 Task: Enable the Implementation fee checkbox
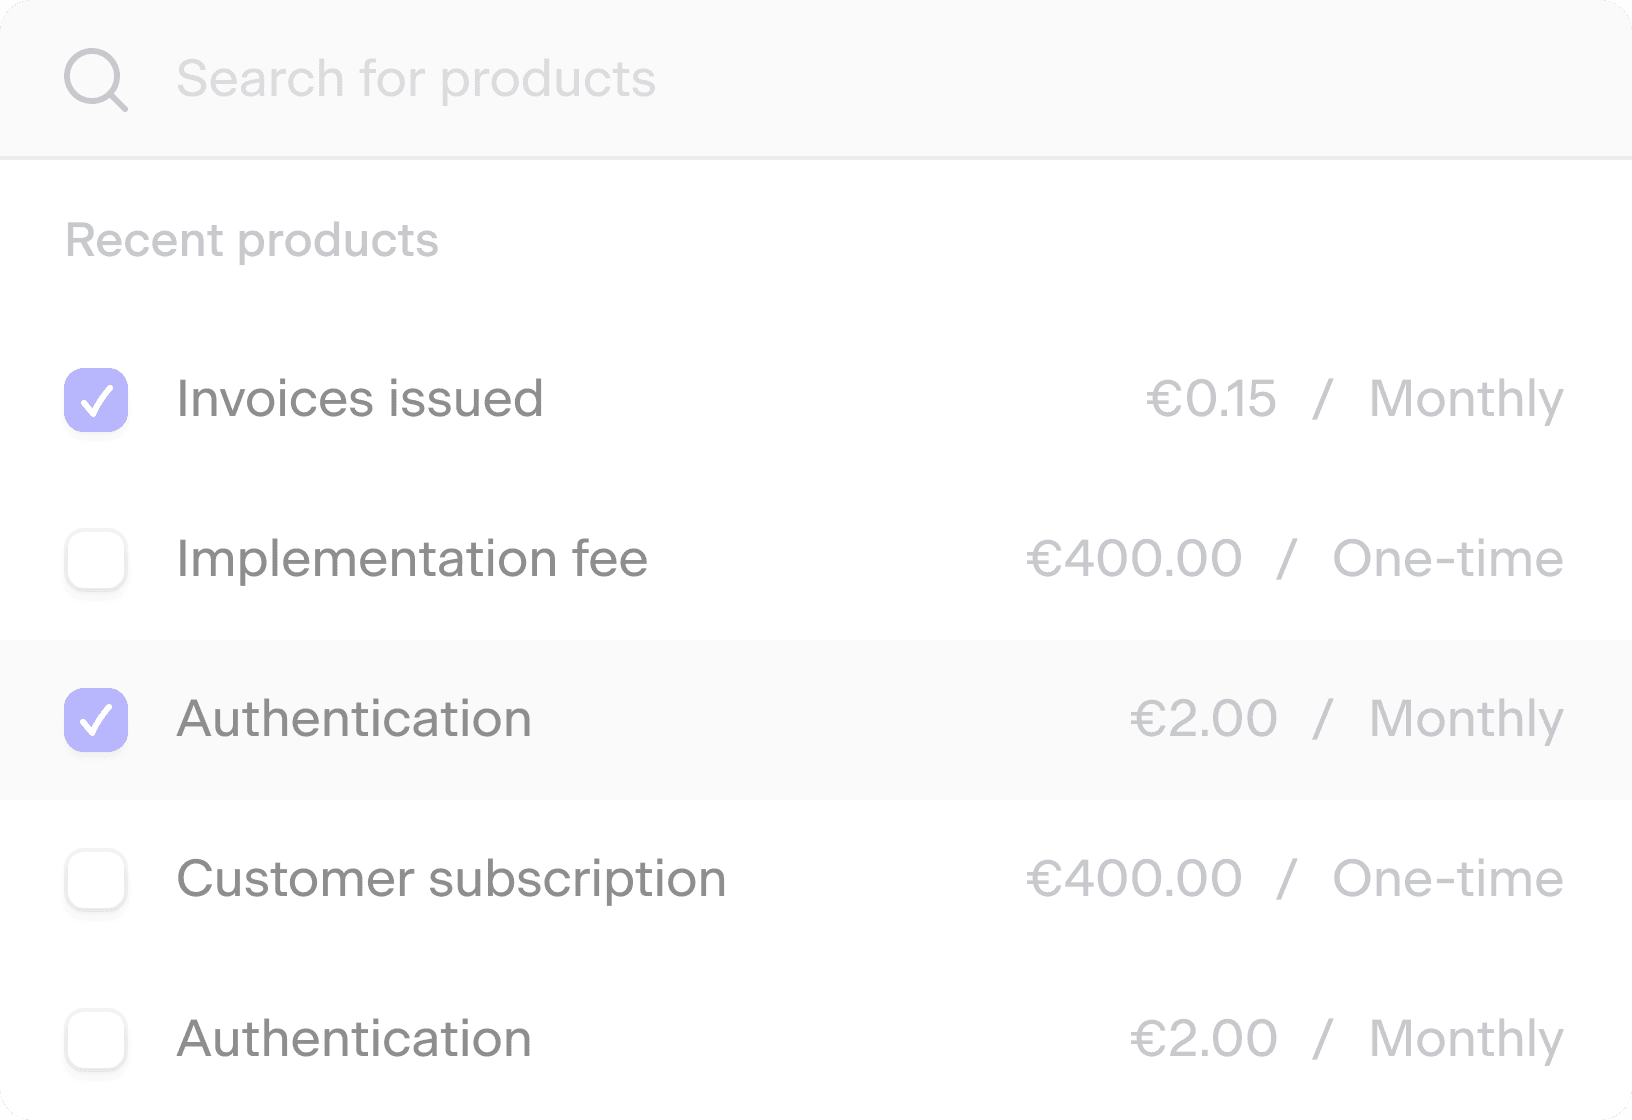coord(96,560)
